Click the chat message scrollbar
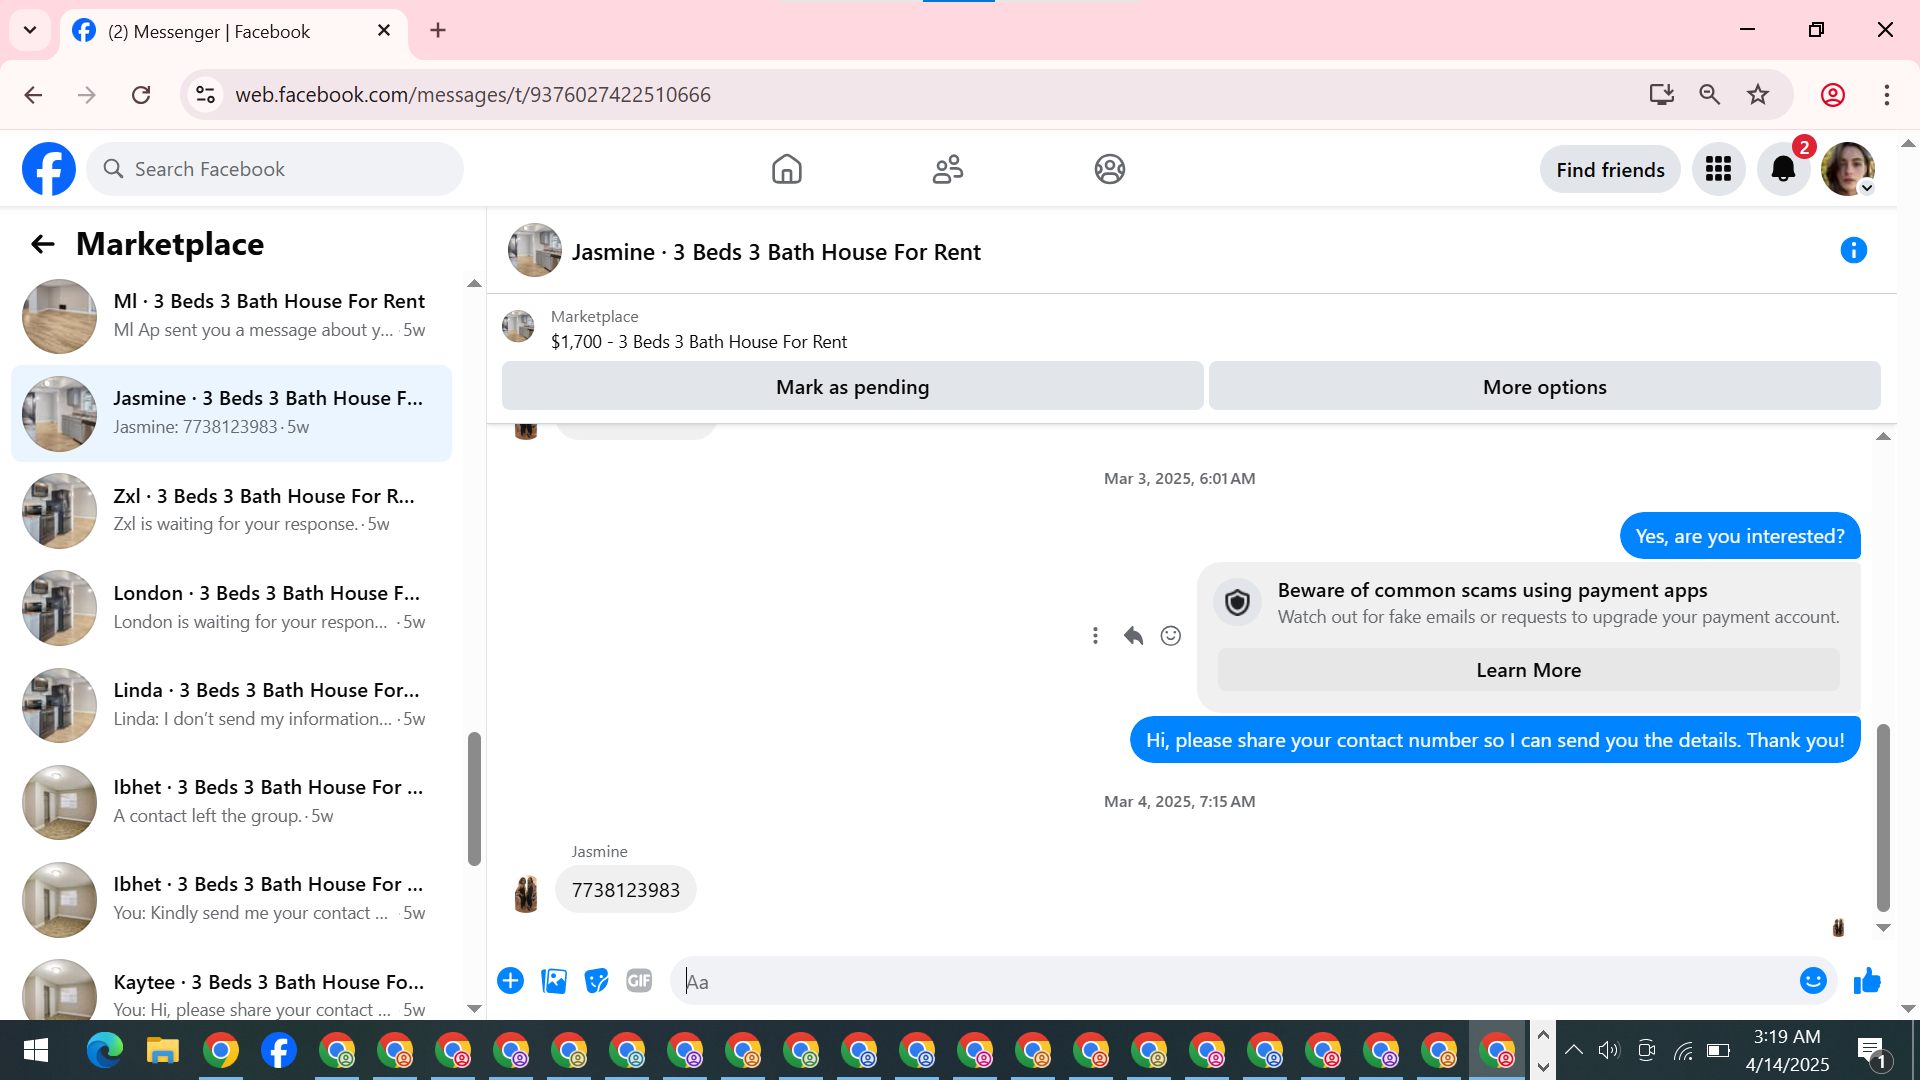Screen dimensions: 1920x1080 coord(1883,818)
